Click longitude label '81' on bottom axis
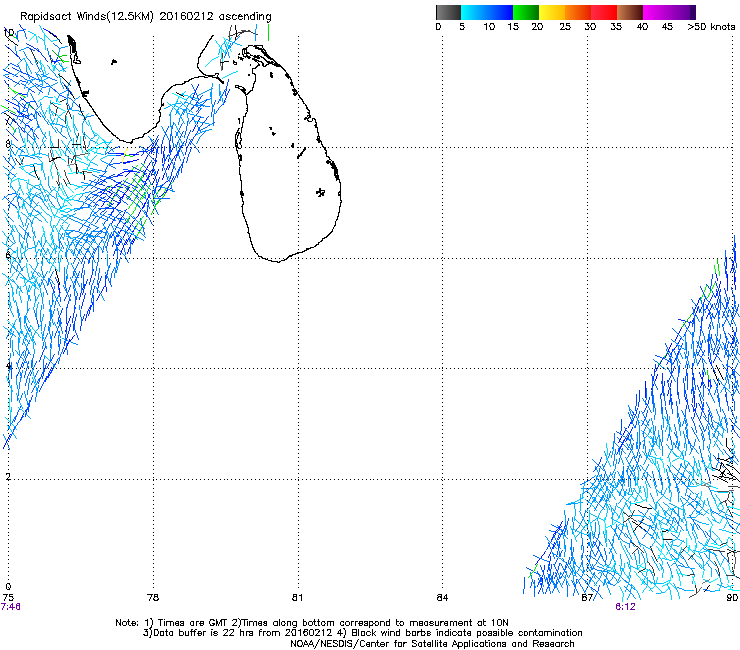 point(297,598)
